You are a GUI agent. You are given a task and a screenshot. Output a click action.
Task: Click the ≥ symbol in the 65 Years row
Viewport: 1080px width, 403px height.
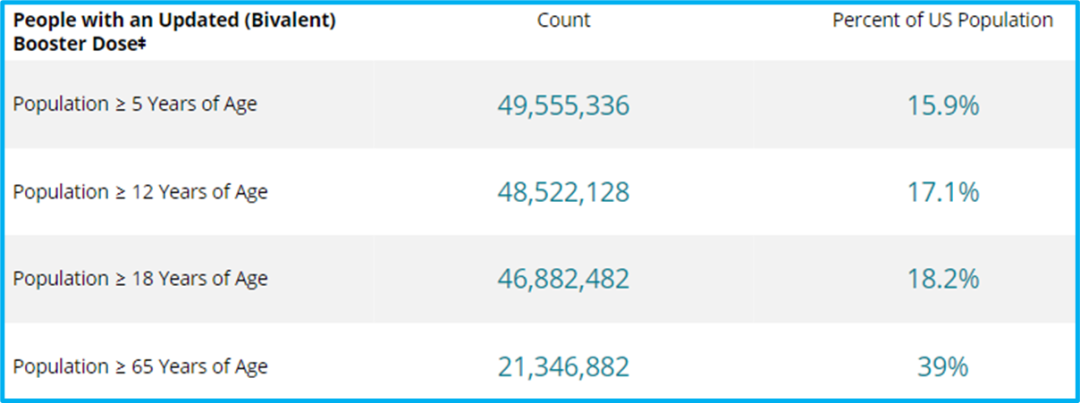tap(119, 368)
